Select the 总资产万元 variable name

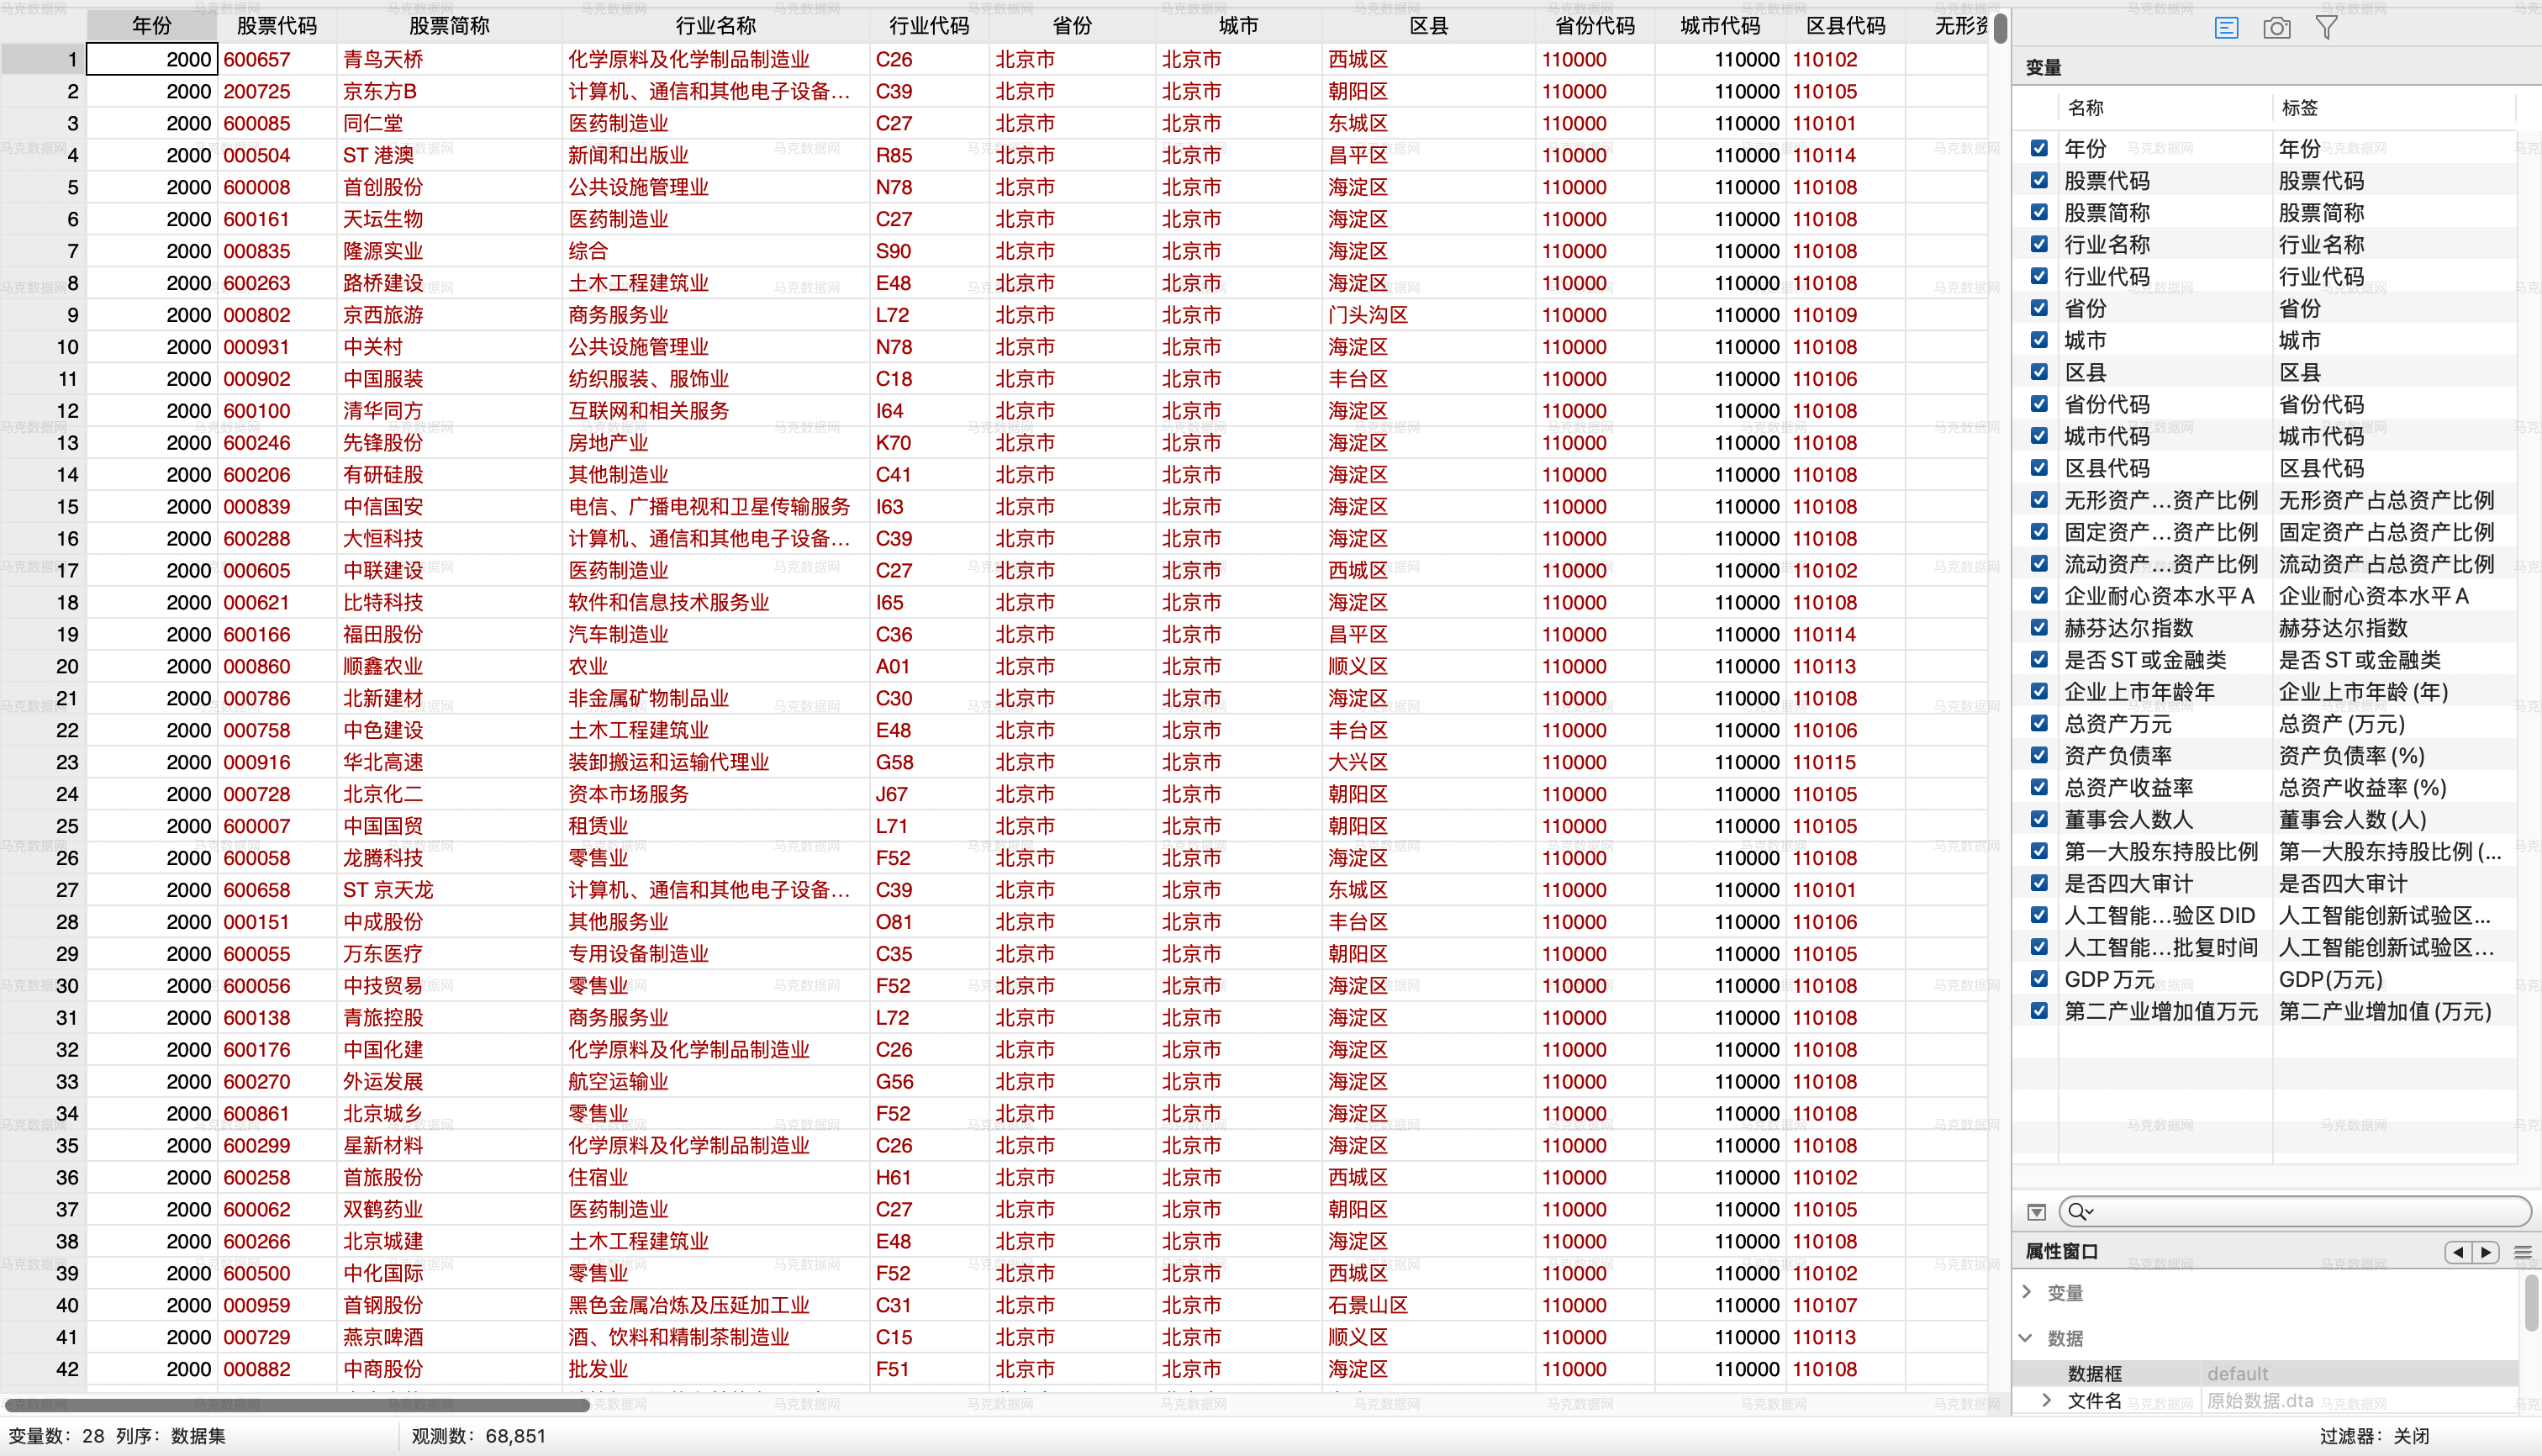pyautogui.click(x=2118, y=724)
